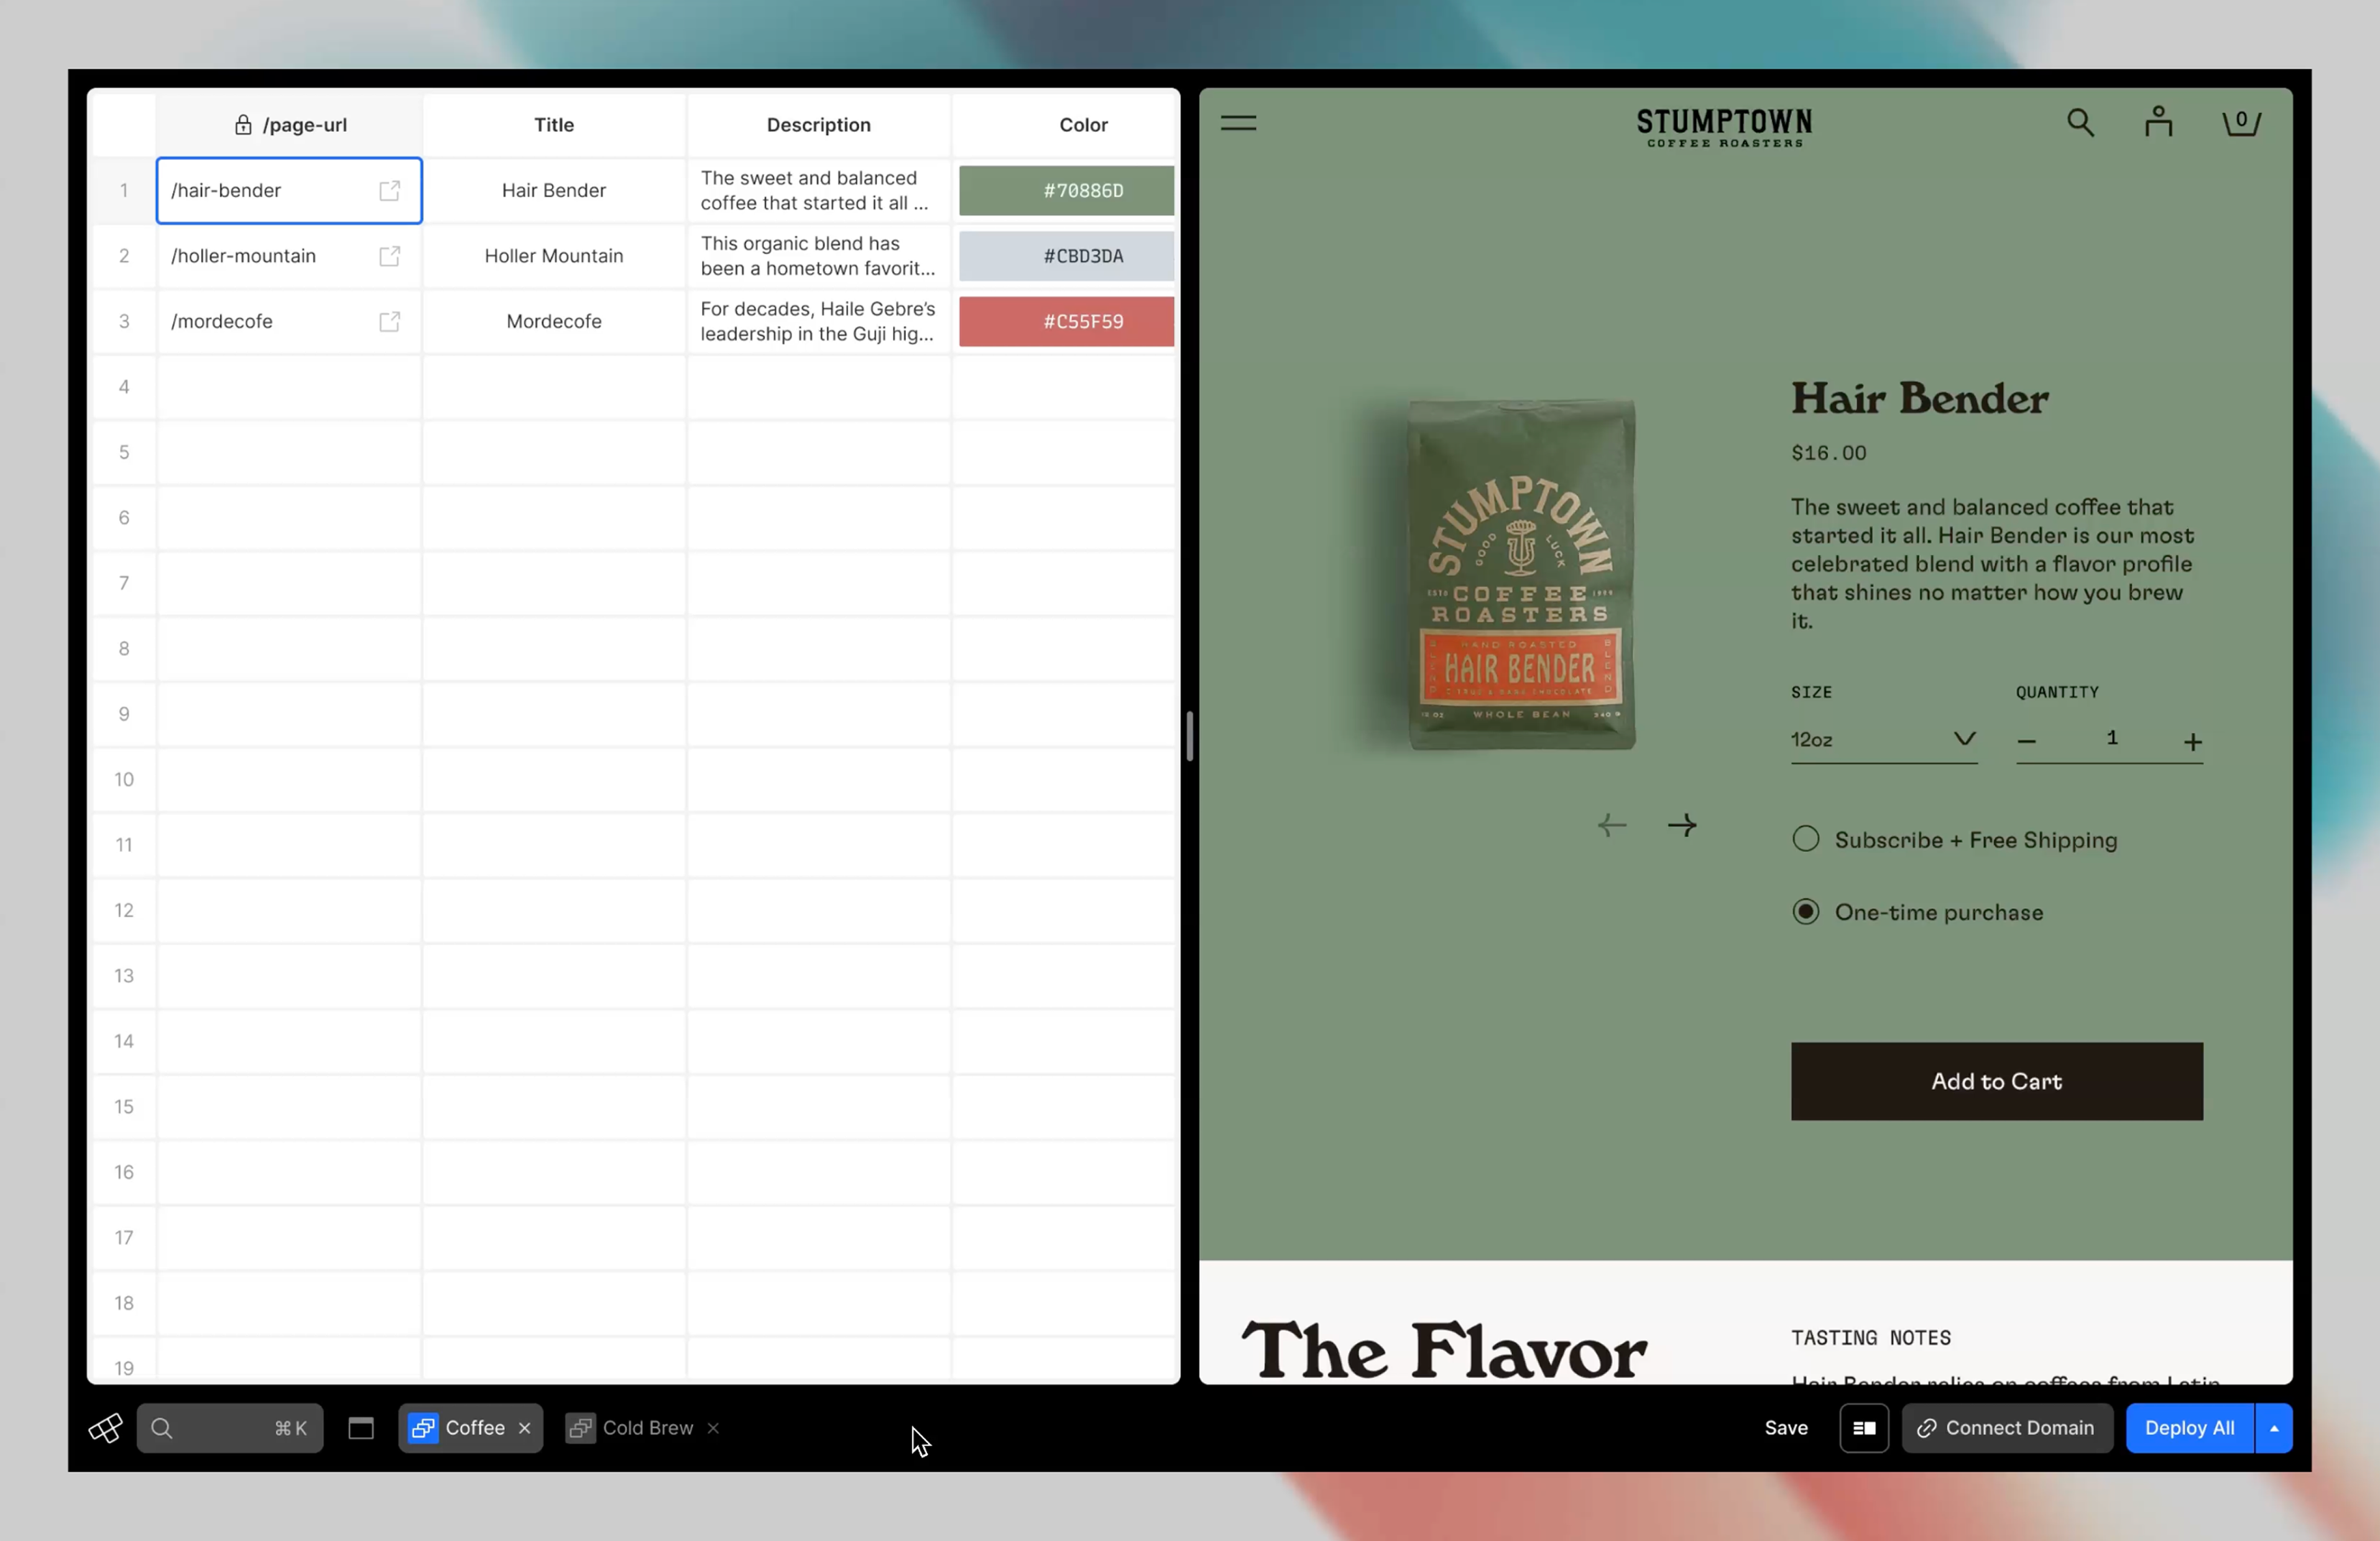Decrease quantity with minus button
This screenshot has width=2380, height=1541.
click(x=2026, y=741)
